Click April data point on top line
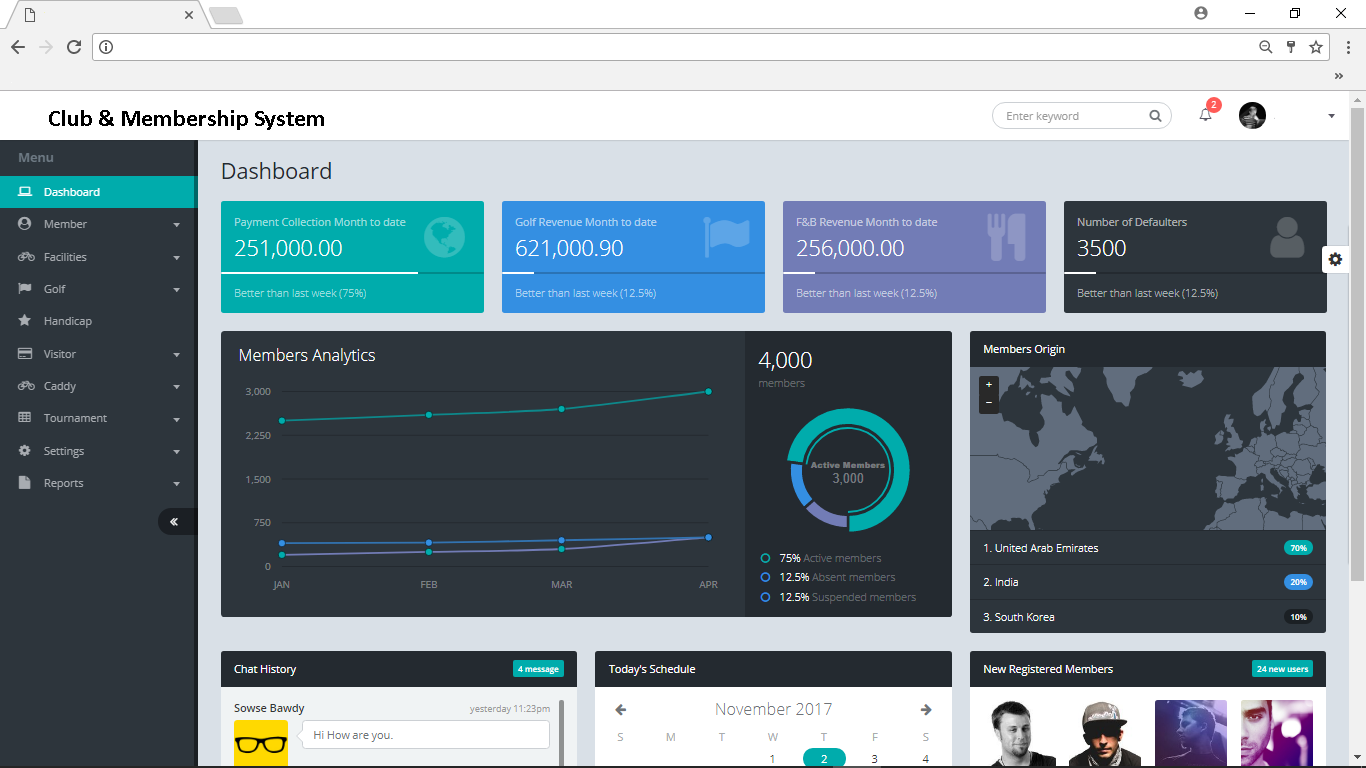This screenshot has height=768, width=1366. [x=708, y=391]
